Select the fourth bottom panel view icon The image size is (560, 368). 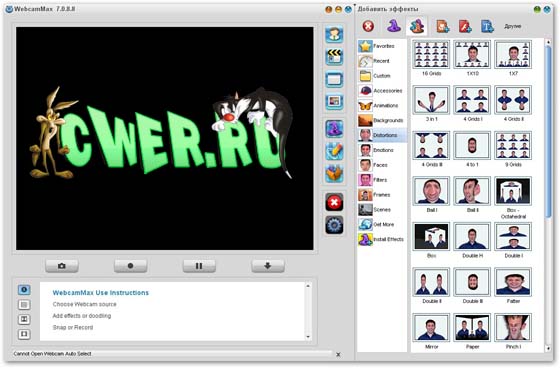point(24,334)
